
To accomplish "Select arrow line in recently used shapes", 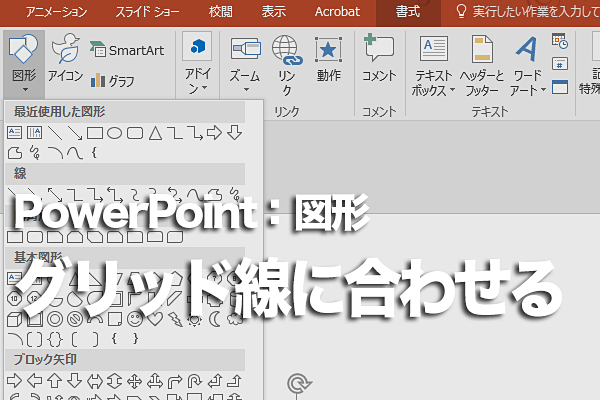I will point(75,133).
